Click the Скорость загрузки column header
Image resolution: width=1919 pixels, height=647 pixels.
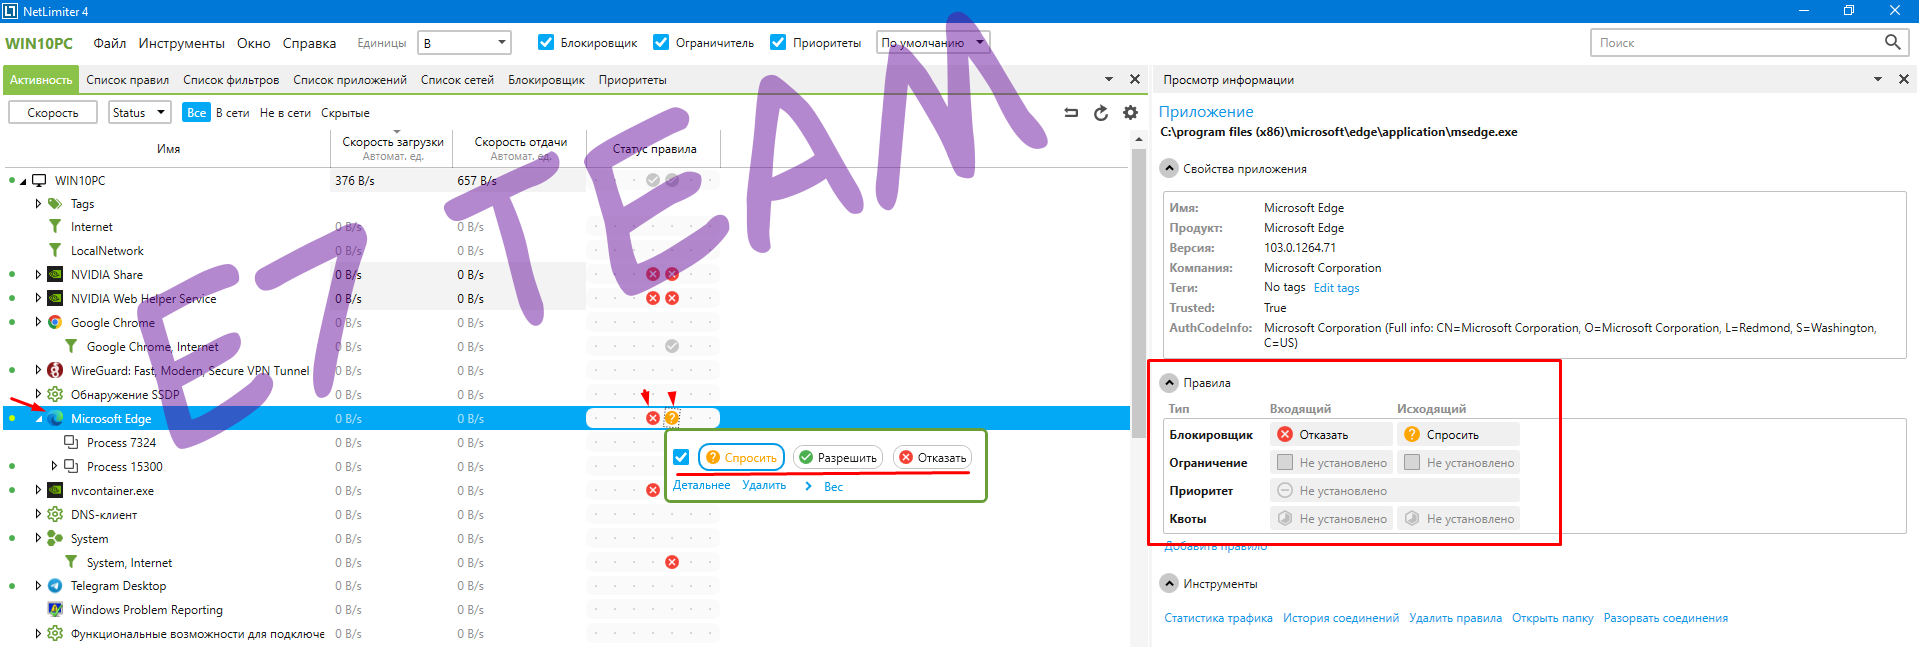[x=393, y=148]
